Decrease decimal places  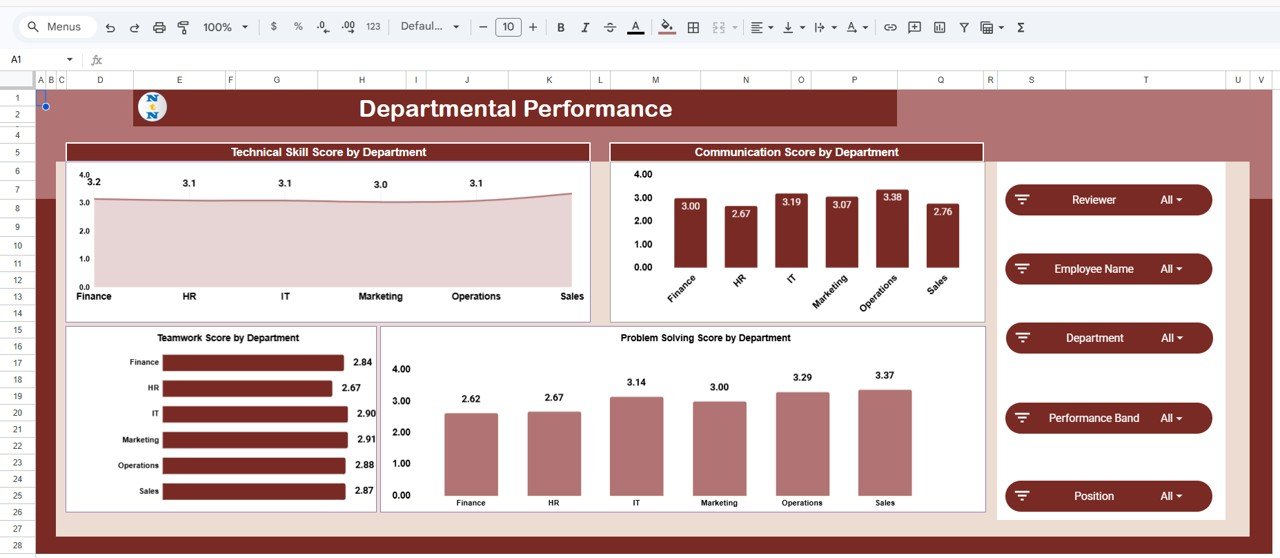tap(322, 27)
